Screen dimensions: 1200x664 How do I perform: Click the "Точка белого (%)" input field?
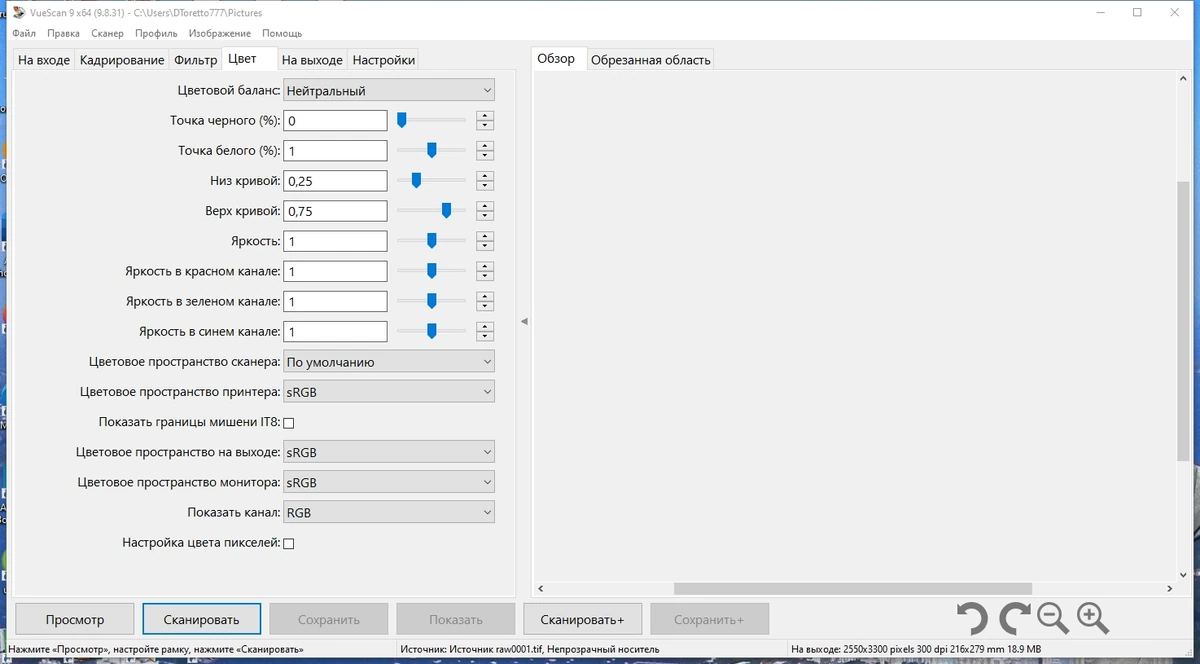coord(335,150)
